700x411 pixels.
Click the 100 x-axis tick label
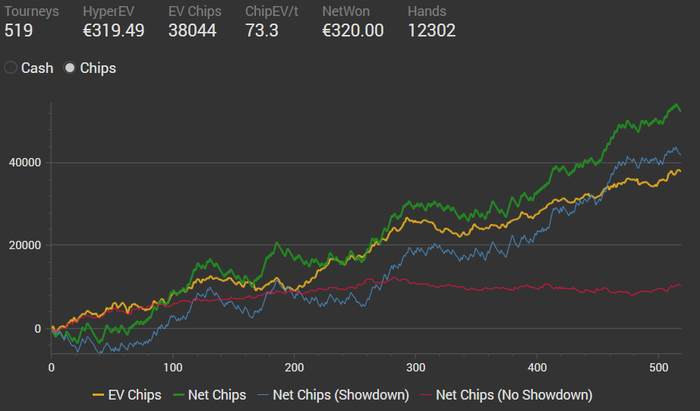[x=172, y=368]
